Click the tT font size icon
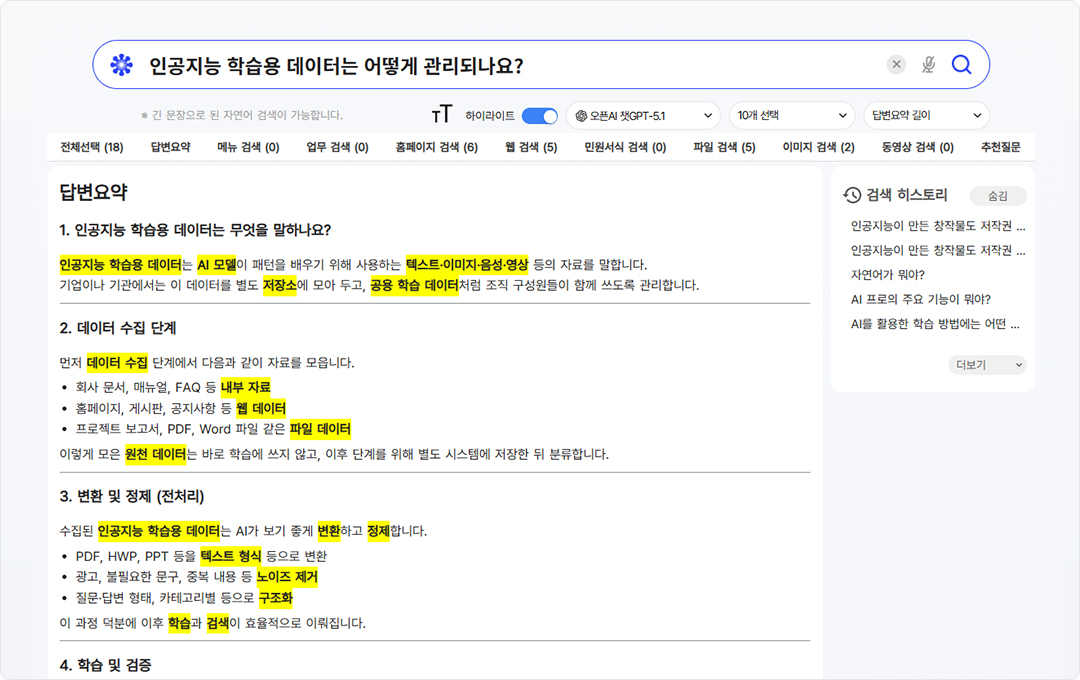 pos(442,115)
